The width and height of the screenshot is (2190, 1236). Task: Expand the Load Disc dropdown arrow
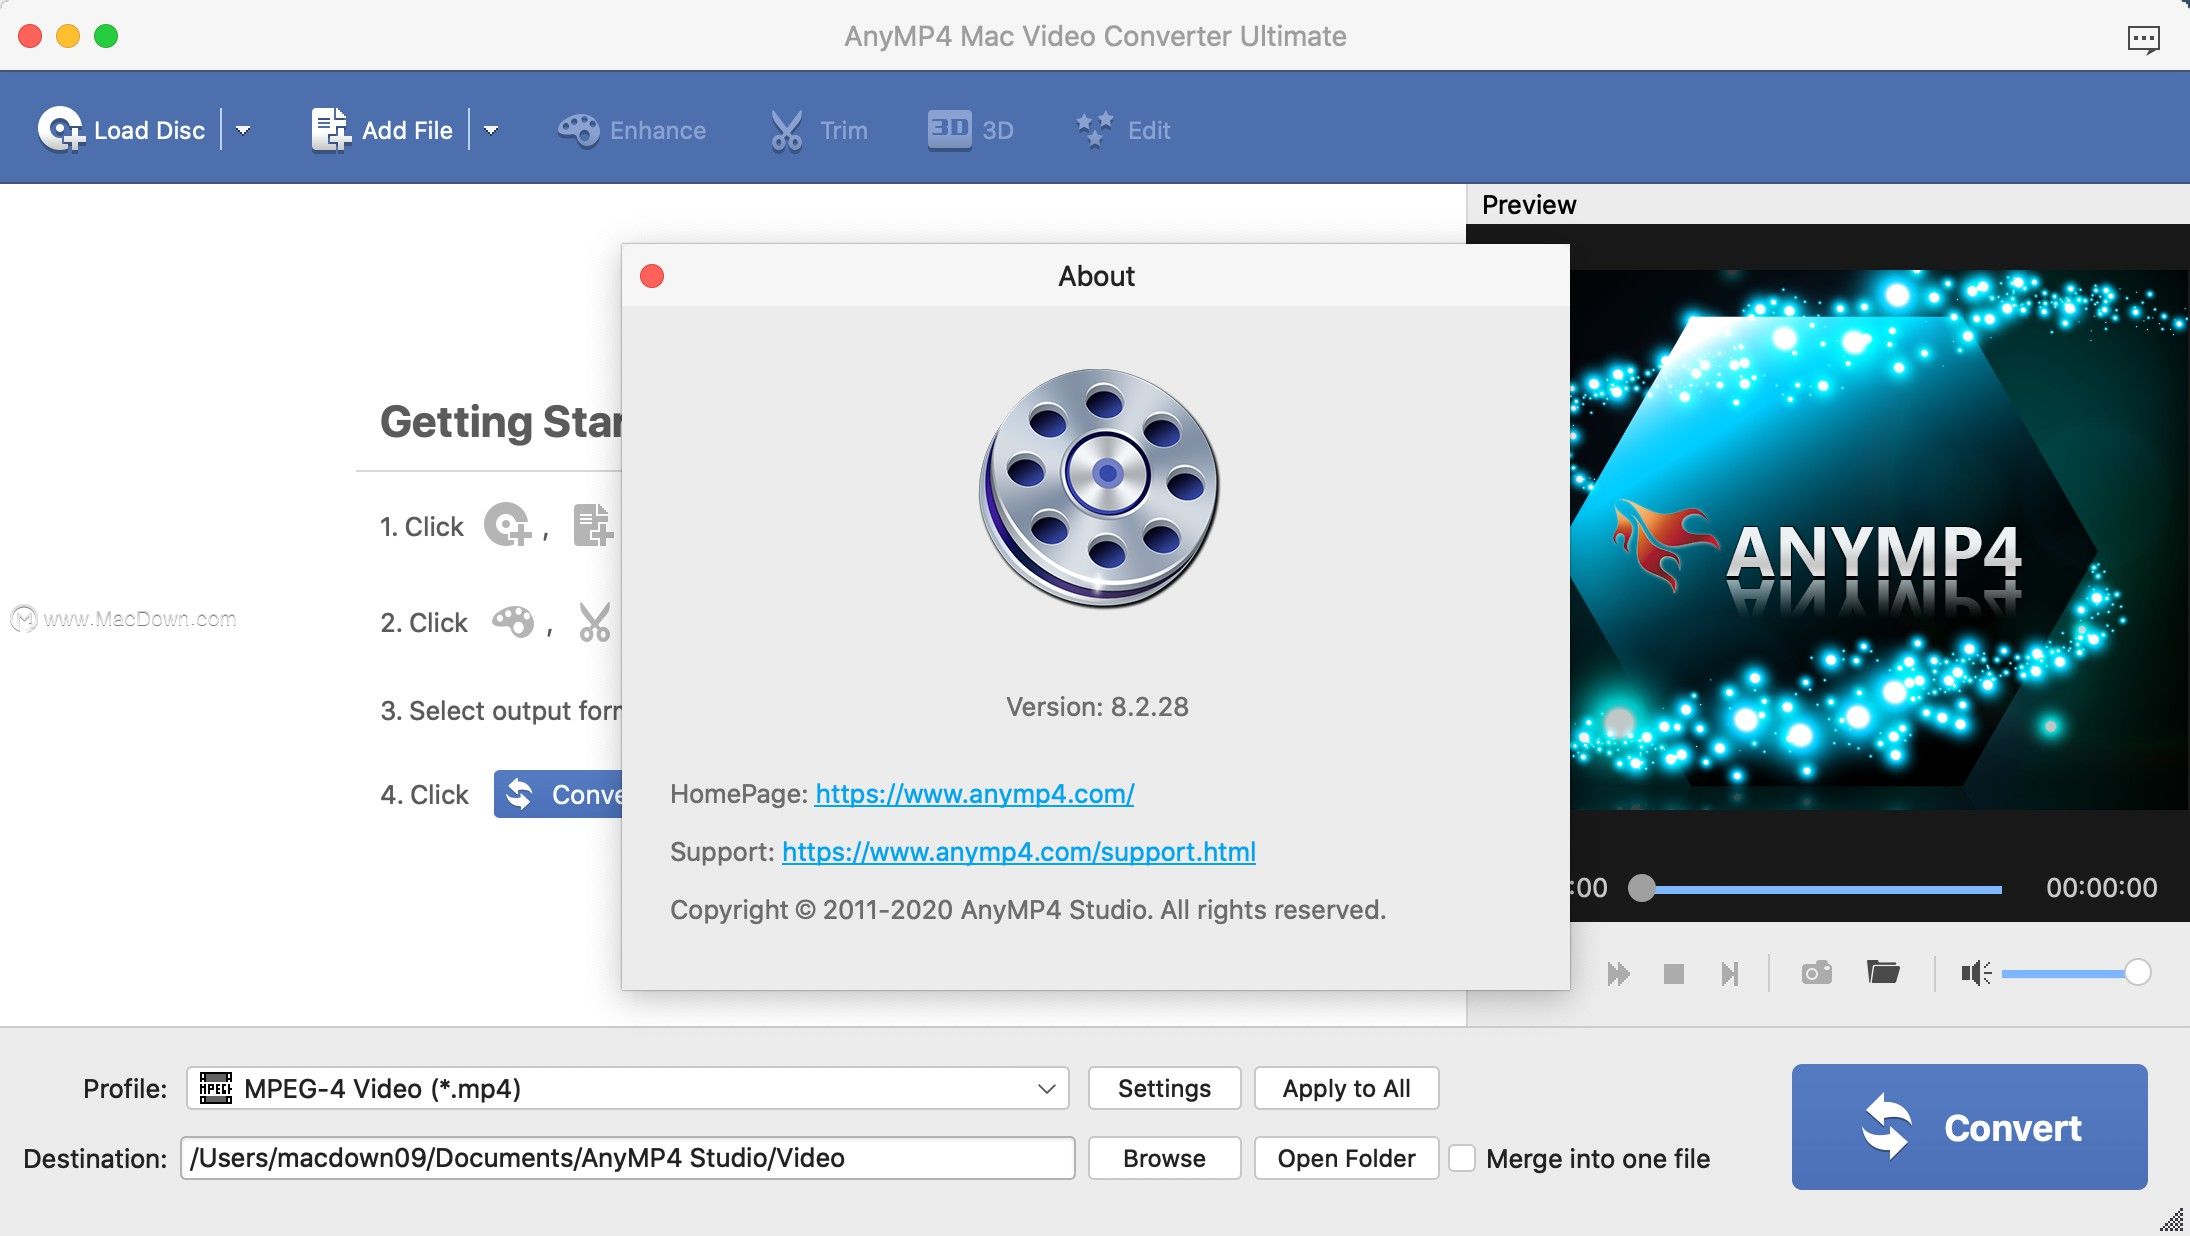247,129
